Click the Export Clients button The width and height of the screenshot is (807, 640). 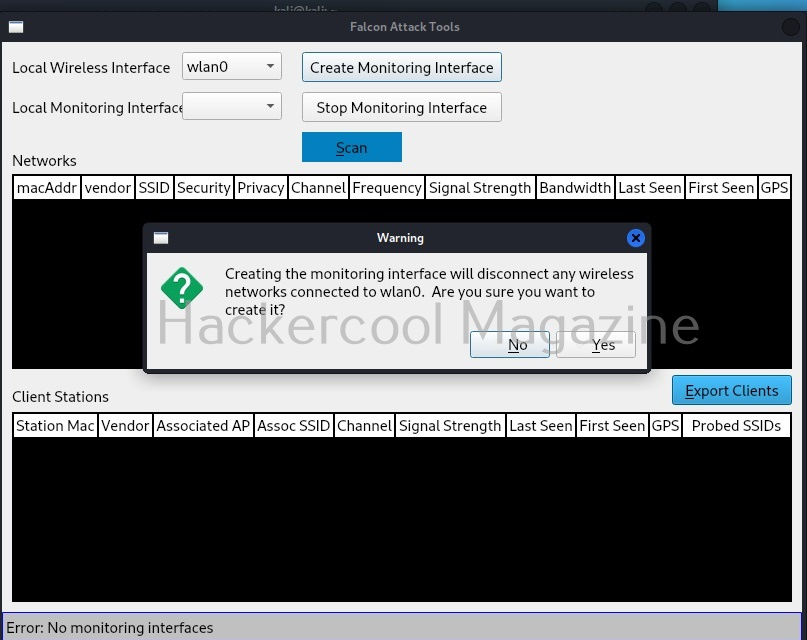pos(731,390)
